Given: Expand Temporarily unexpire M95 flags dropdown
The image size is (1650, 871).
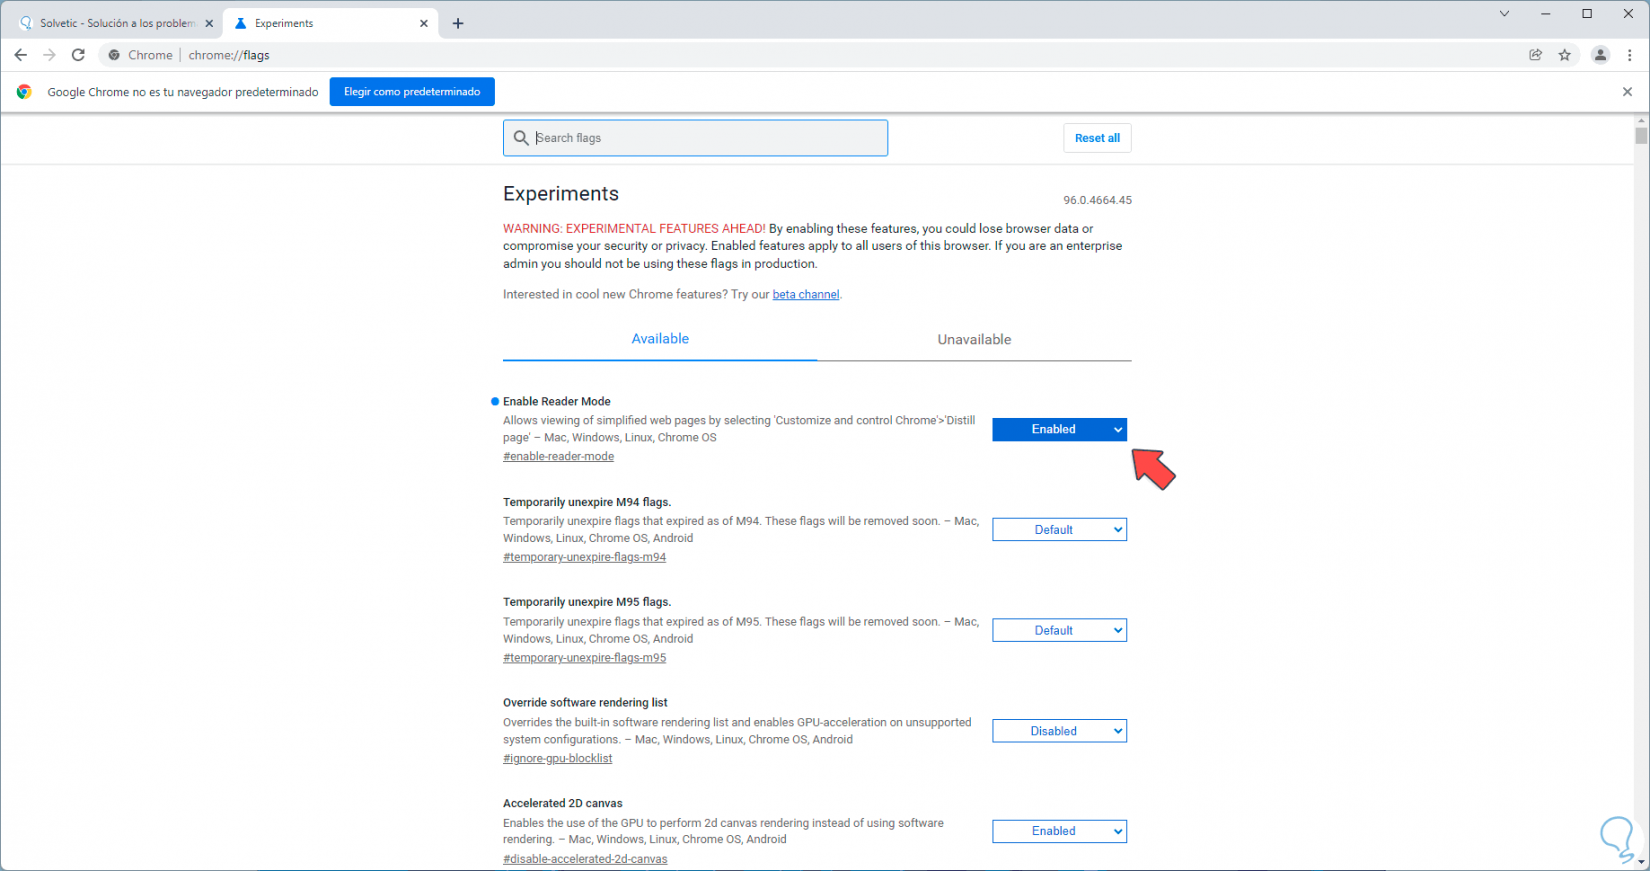Looking at the screenshot, I should pyautogui.click(x=1059, y=631).
